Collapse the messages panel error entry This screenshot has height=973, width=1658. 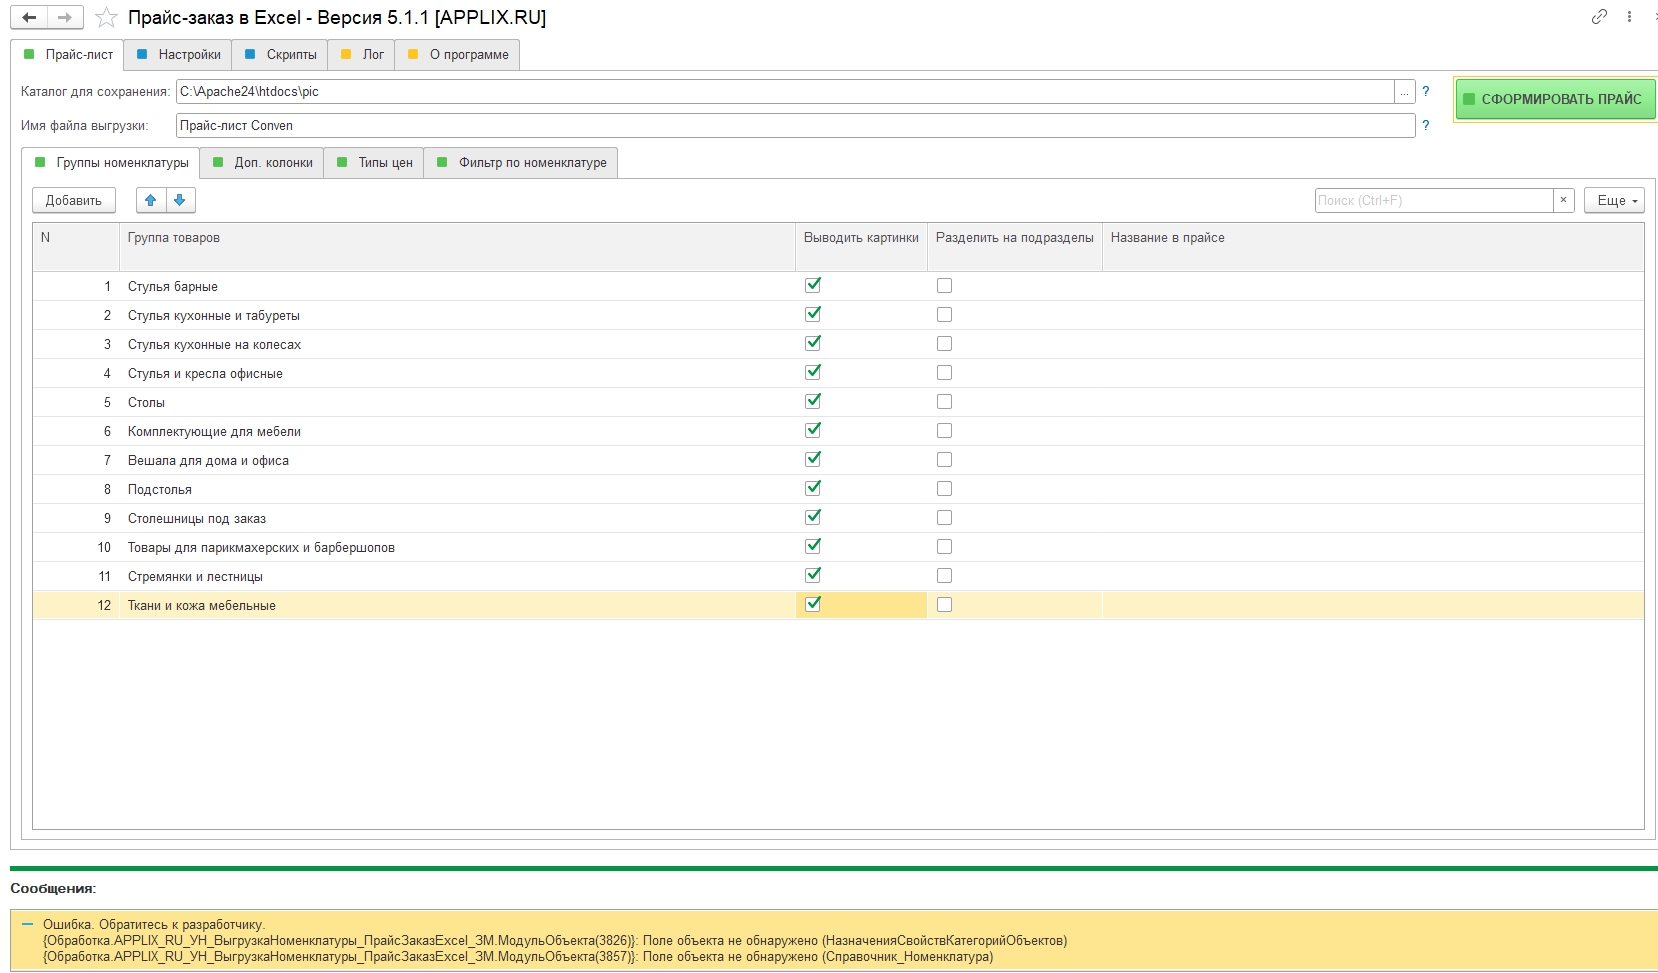[27, 925]
